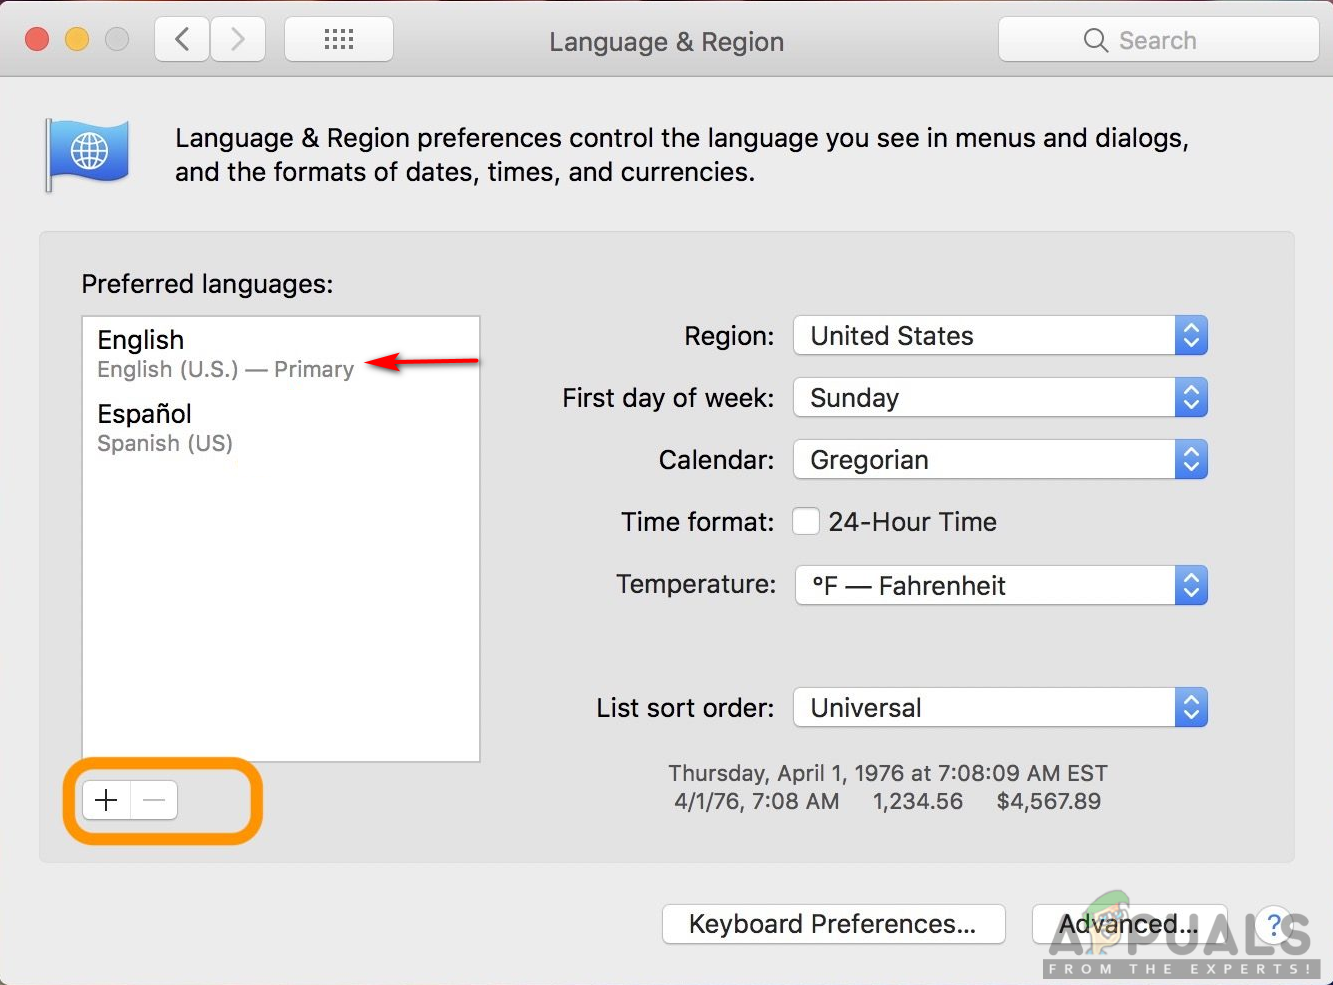Click the magnifying glass search icon
The width and height of the screenshot is (1333, 985).
1095,40
